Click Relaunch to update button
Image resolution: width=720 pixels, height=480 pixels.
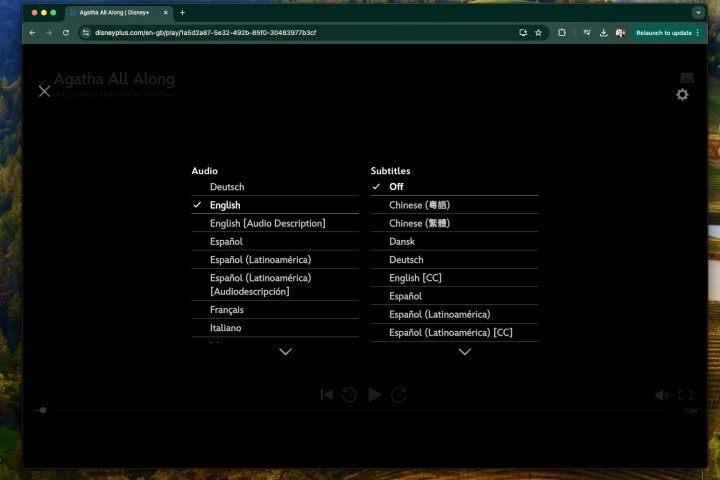coord(666,32)
